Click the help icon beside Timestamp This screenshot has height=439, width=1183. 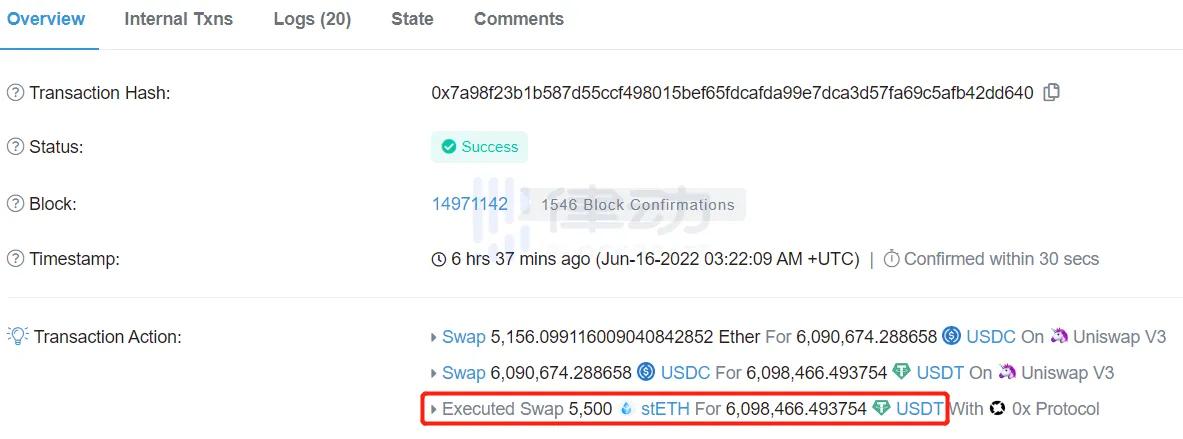[x=15, y=259]
